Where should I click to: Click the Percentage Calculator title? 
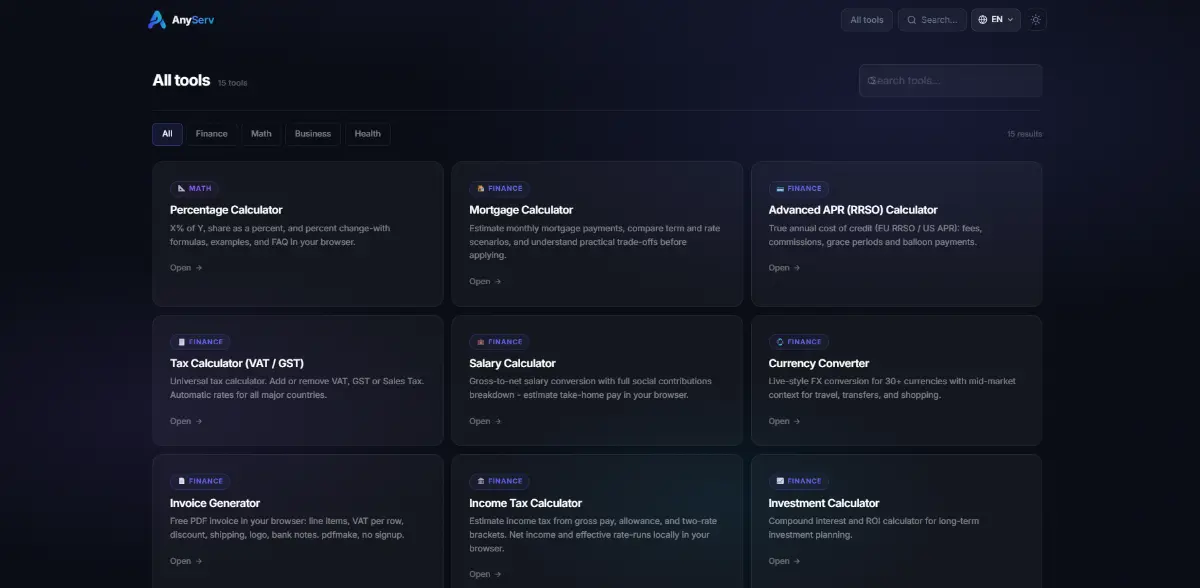click(226, 210)
